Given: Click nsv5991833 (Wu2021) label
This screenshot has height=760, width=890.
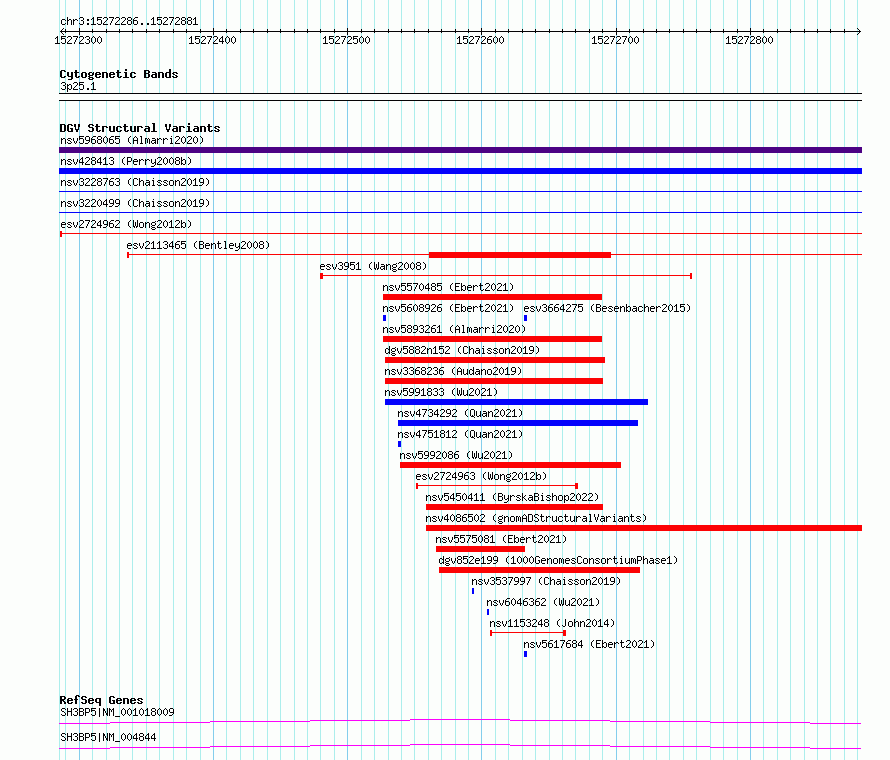Looking at the screenshot, I should pos(441,392).
